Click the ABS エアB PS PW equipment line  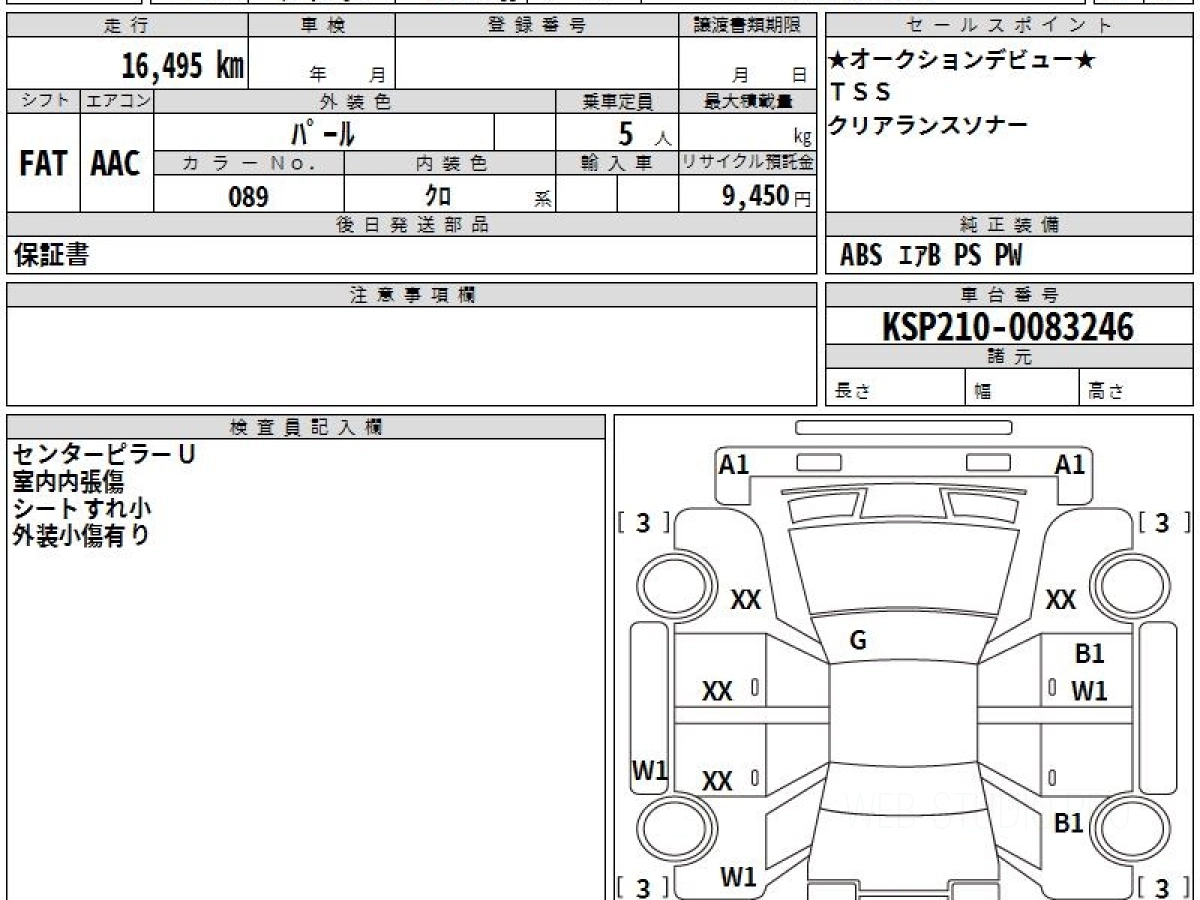(931, 256)
